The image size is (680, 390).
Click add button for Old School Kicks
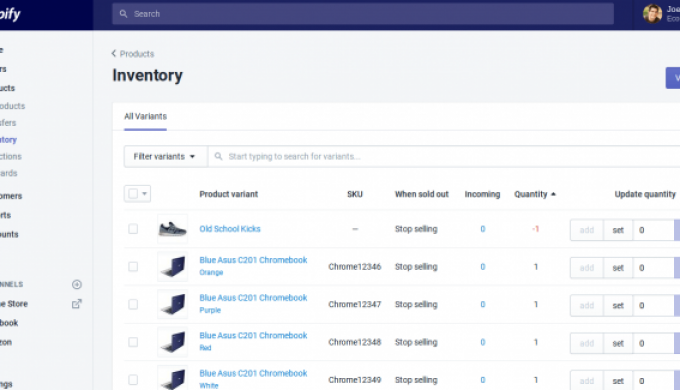click(x=586, y=230)
